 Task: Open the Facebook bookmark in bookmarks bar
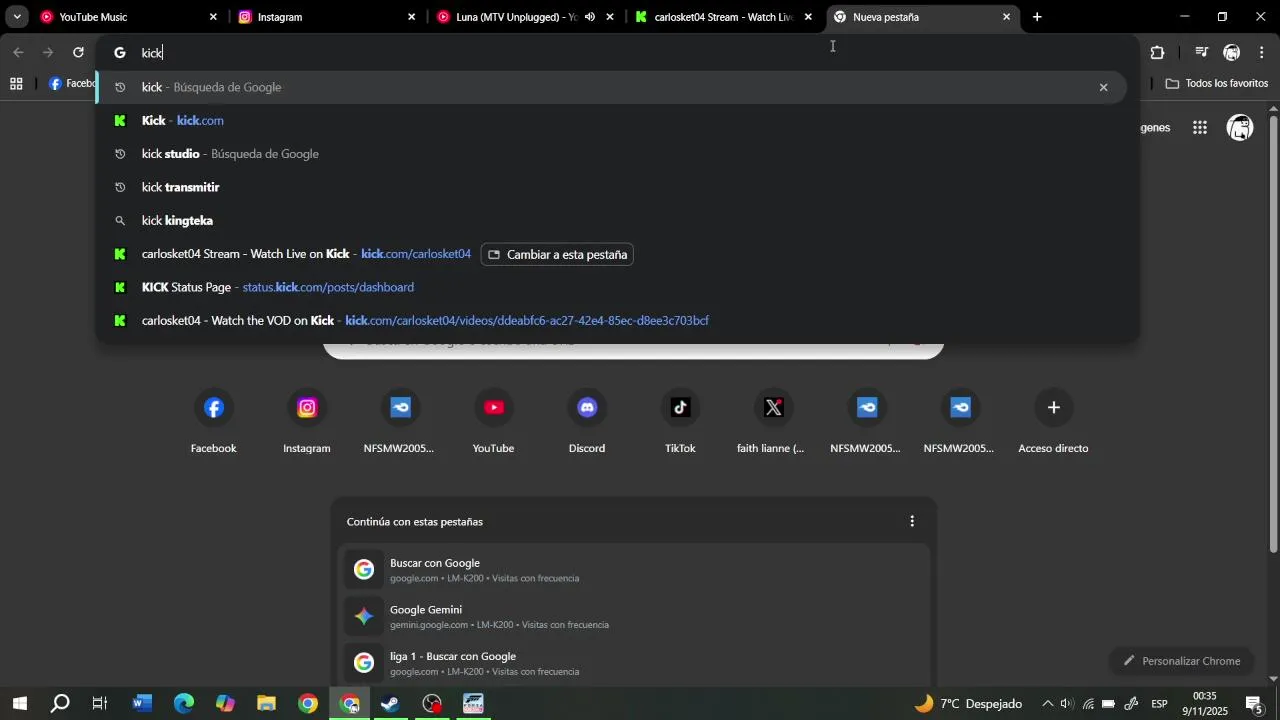[72, 84]
